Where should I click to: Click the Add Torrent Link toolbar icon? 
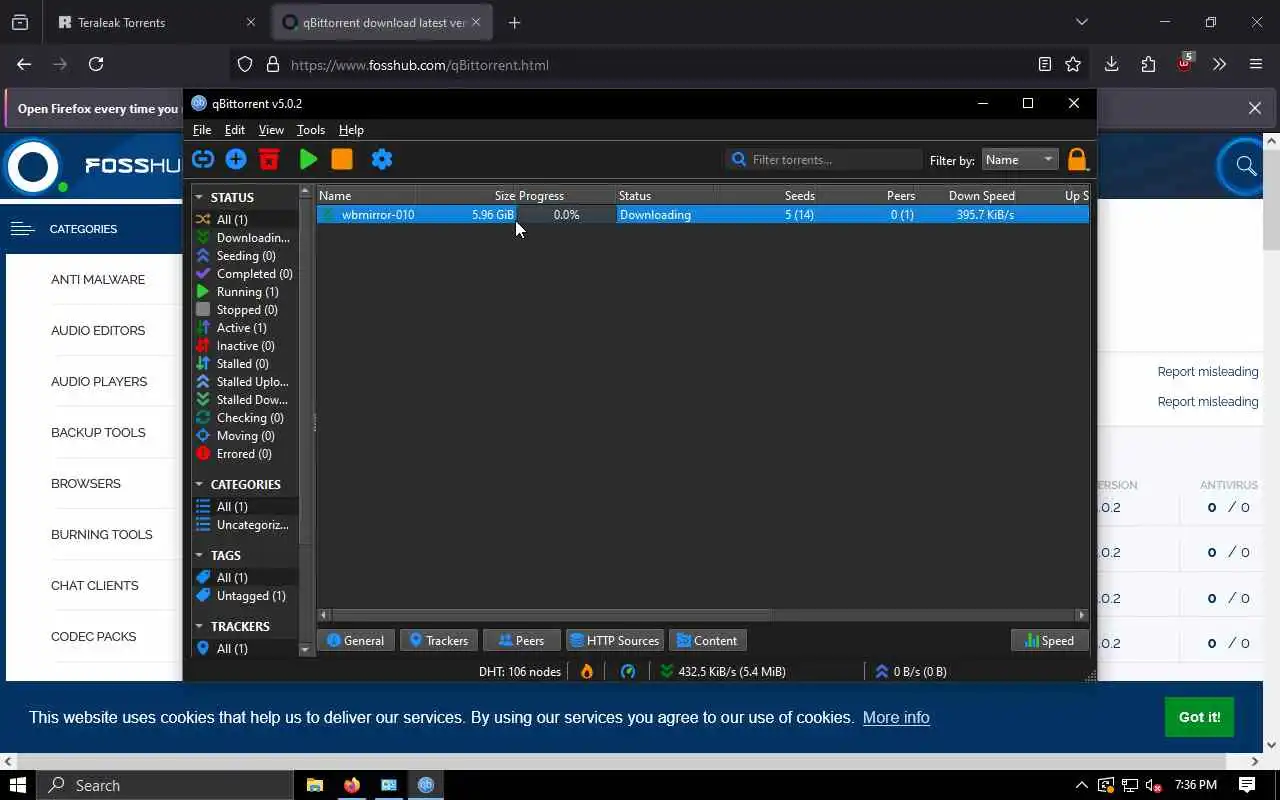(x=203, y=159)
